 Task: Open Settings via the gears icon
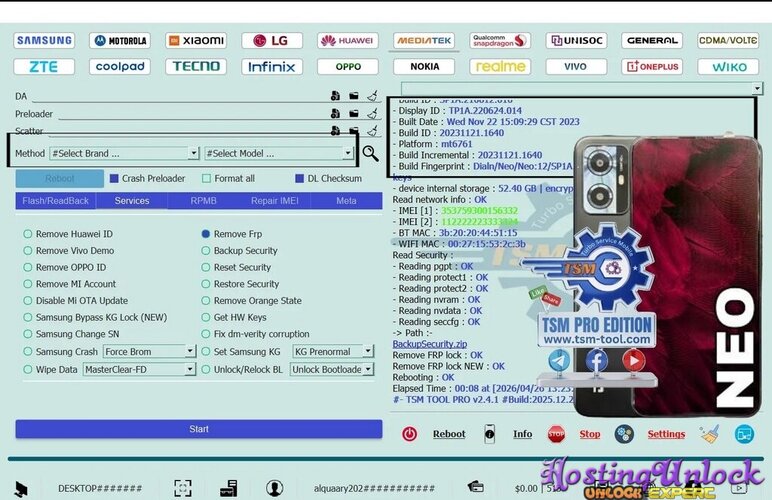point(624,434)
